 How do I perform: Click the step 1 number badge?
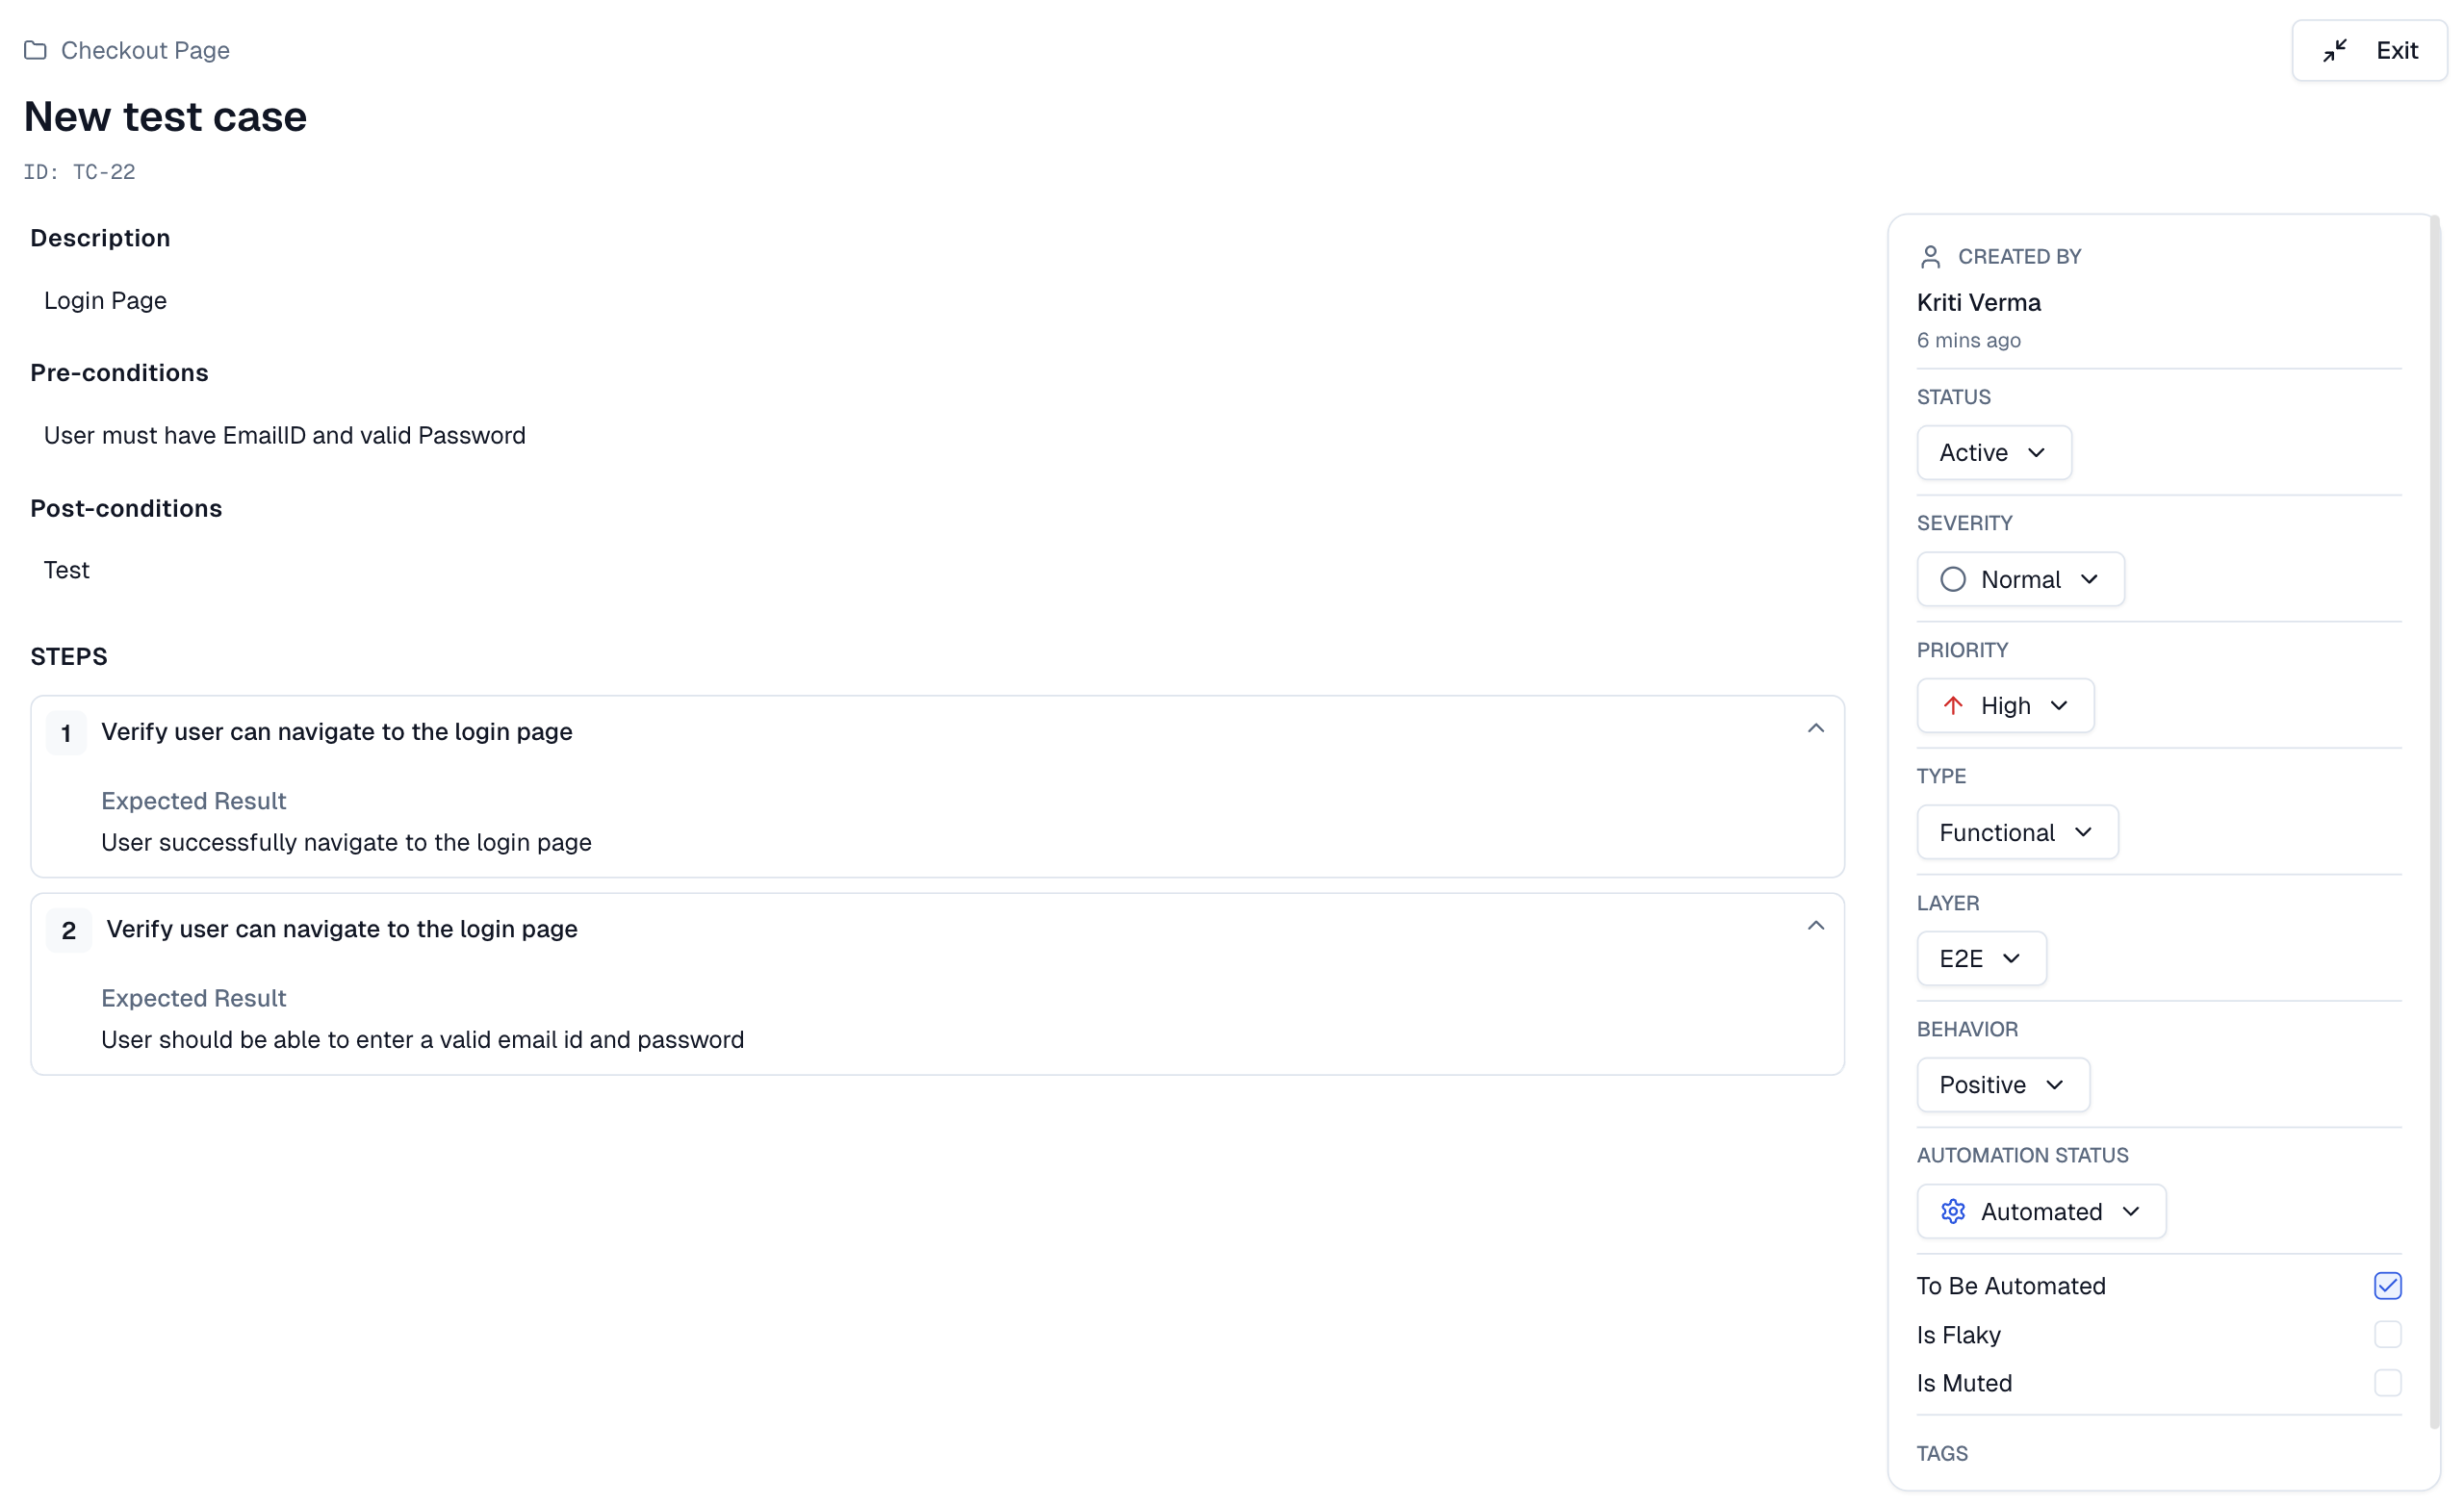point(66,733)
